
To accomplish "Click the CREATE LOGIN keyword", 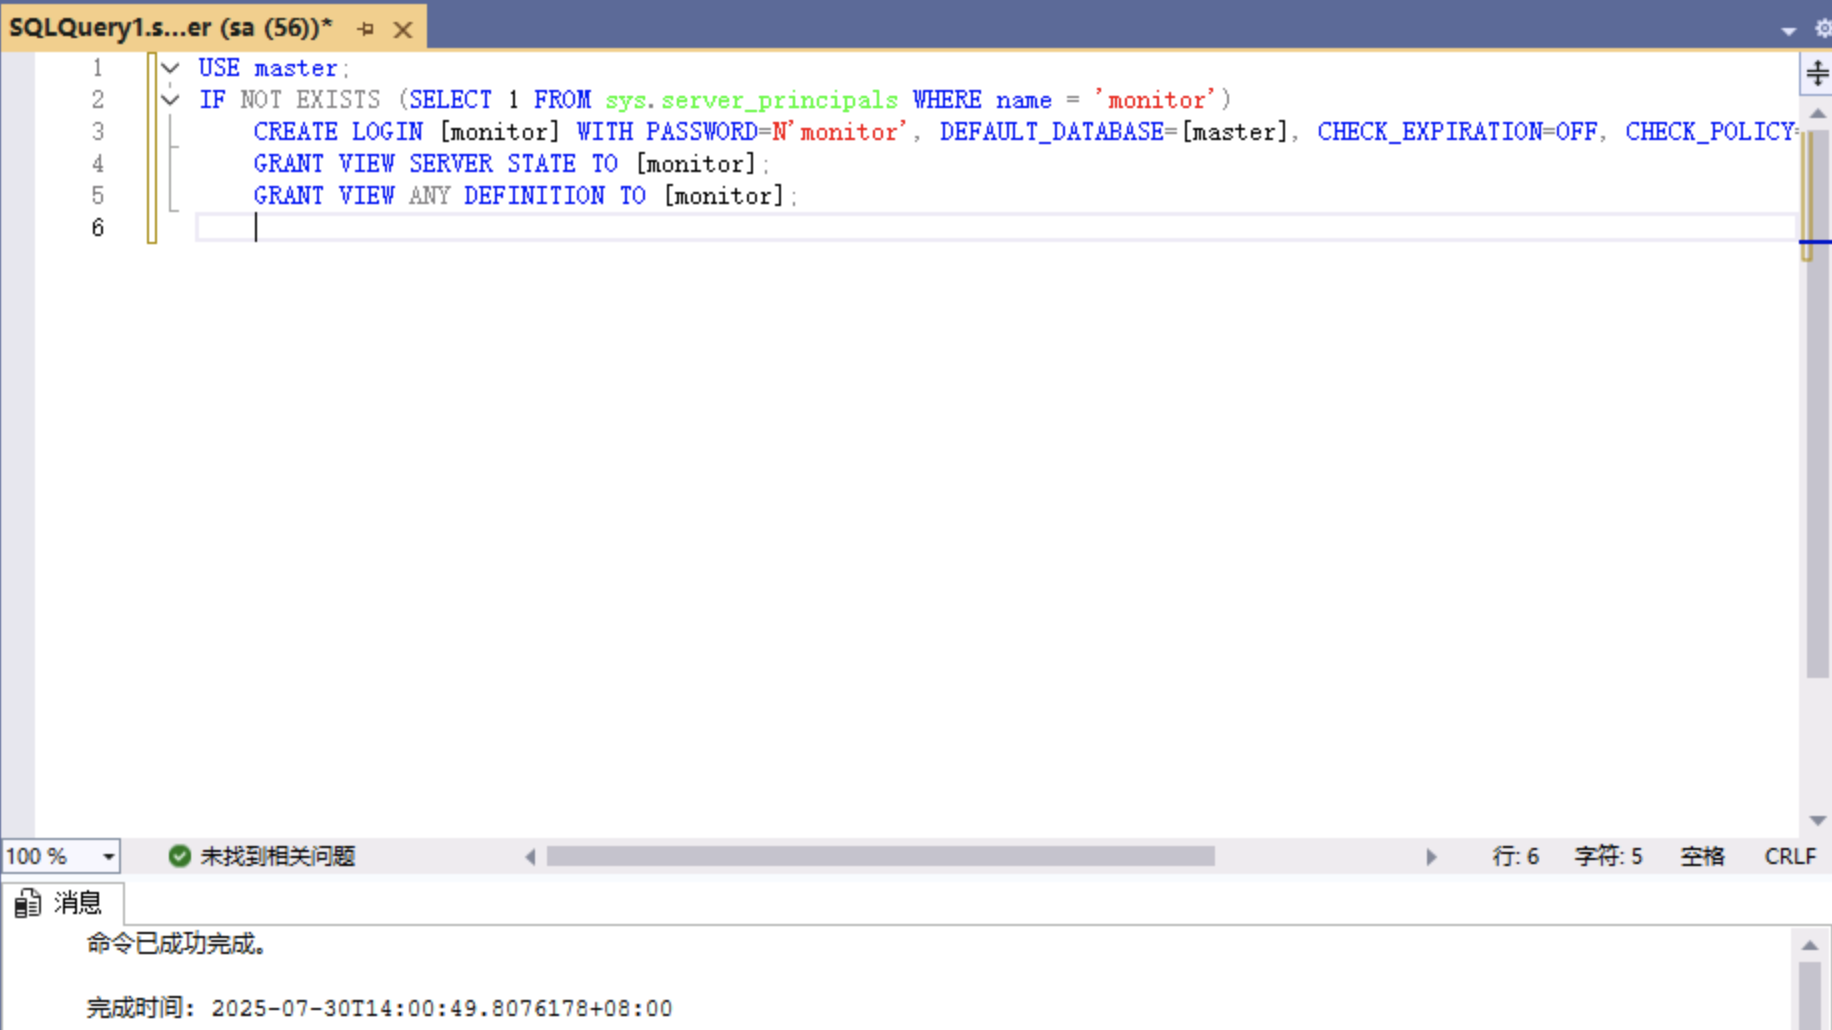I will [338, 132].
